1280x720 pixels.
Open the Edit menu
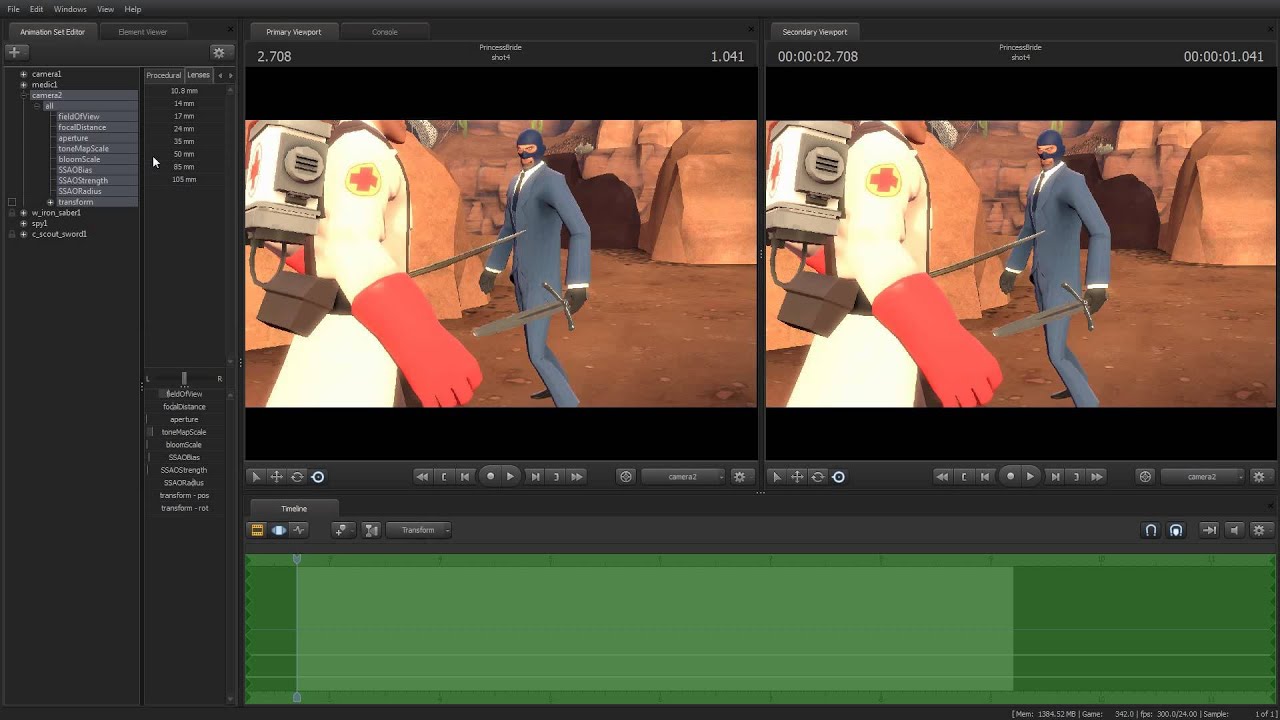[x=36, y=9]
